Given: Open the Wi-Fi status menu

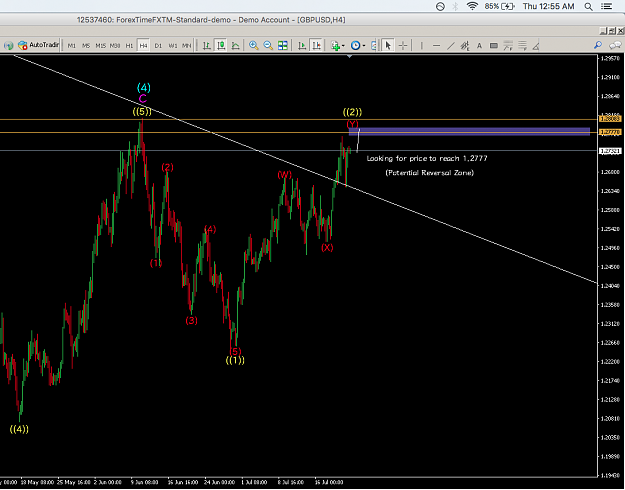Looking at the screenshot, I should [472, 6].
